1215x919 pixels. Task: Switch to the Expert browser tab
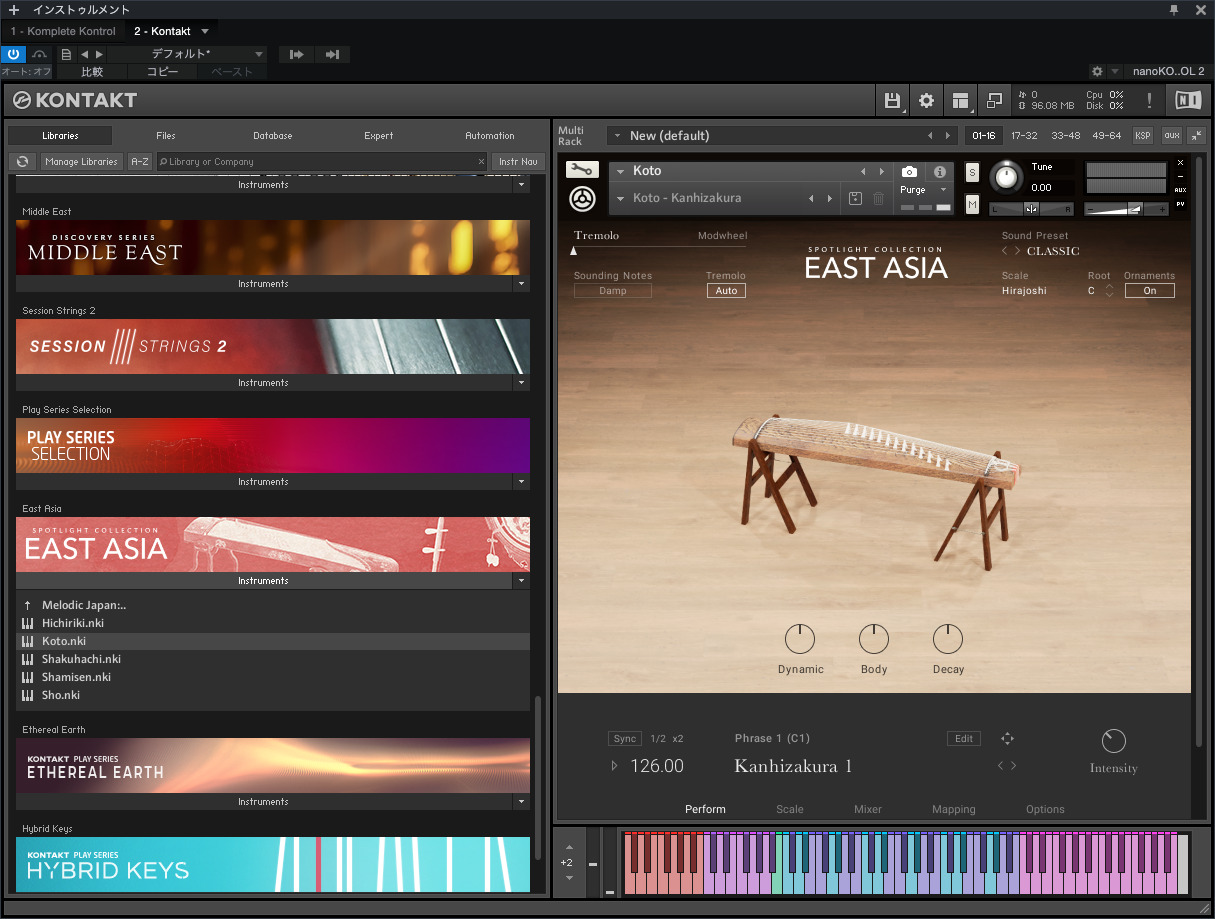tap(379, 136)
